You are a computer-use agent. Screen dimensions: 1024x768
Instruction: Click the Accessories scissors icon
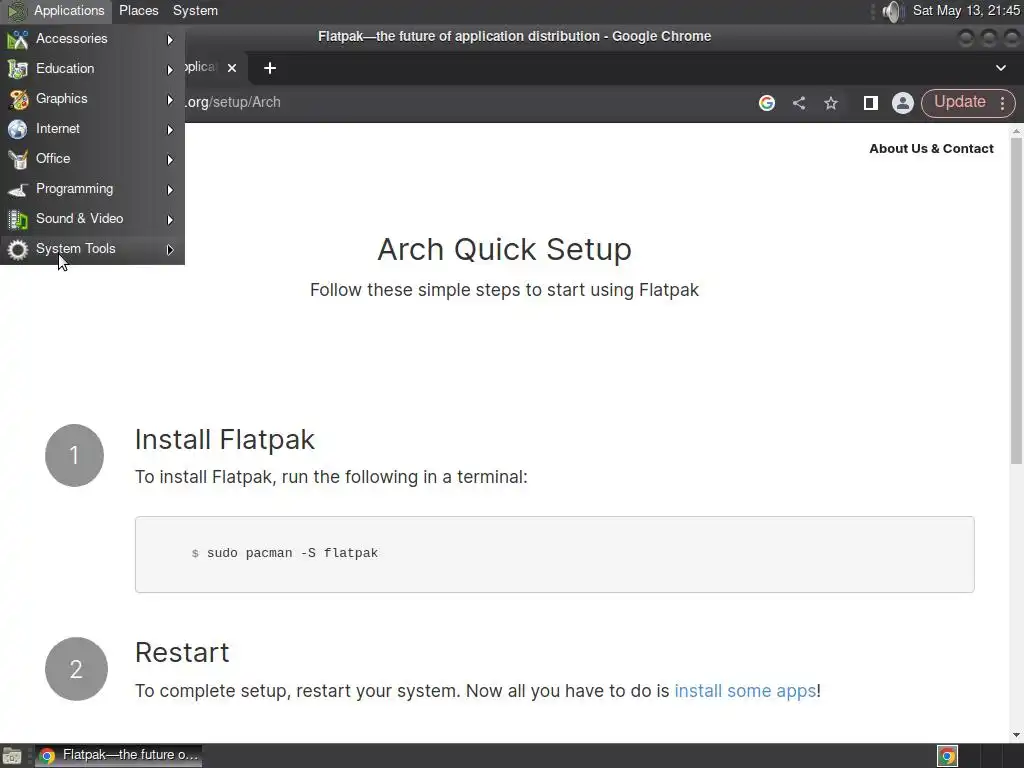tap(18, 39)
